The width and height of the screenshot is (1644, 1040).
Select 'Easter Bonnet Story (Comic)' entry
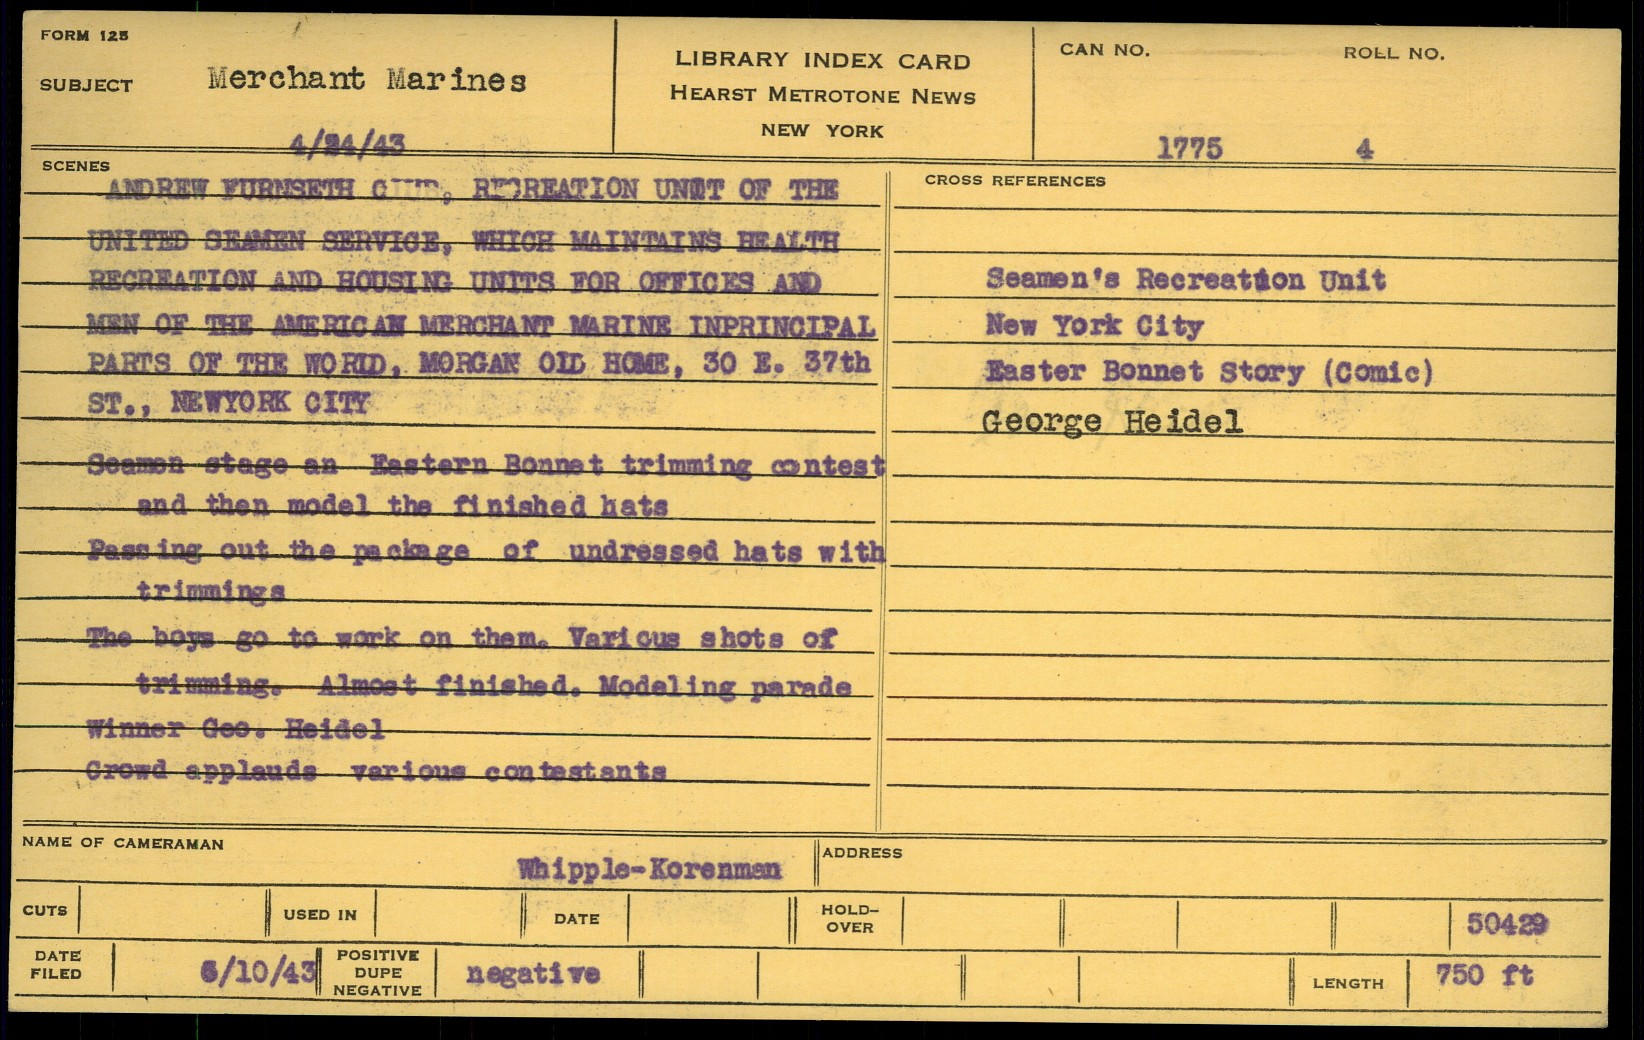pyautogui.click(x=1208, y=372)
